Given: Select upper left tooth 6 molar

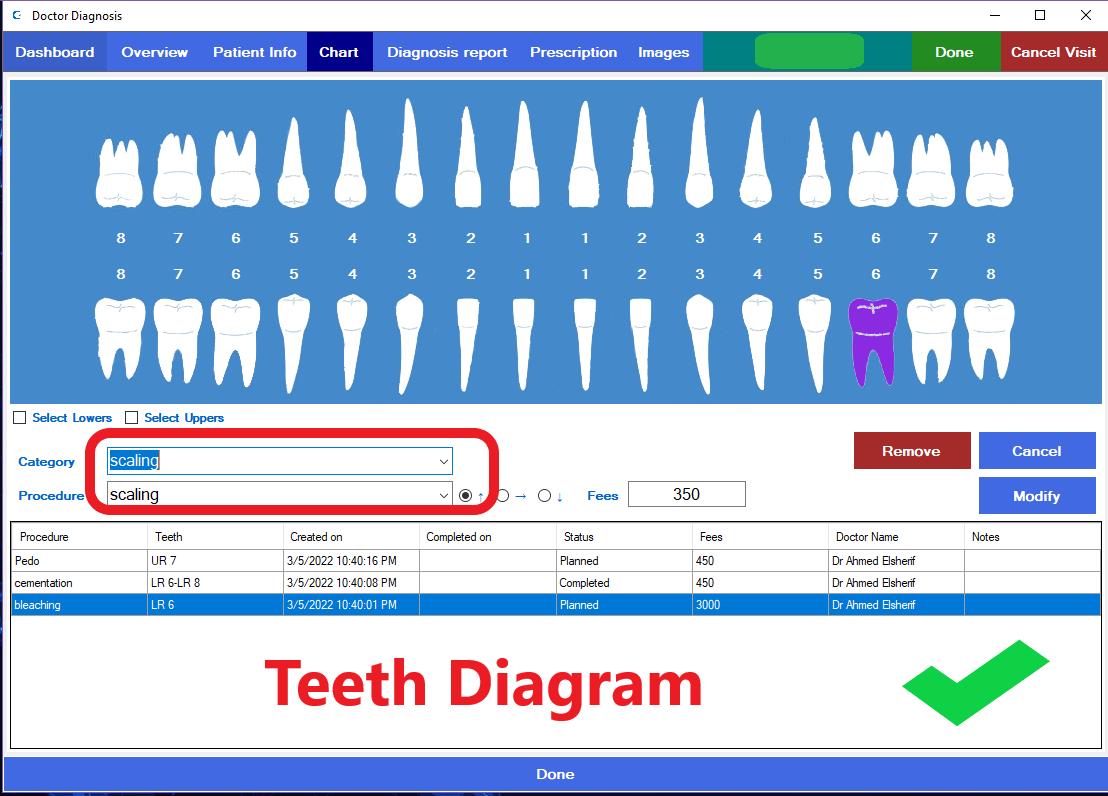Looking at the screenshot, I should click(873, 168).
